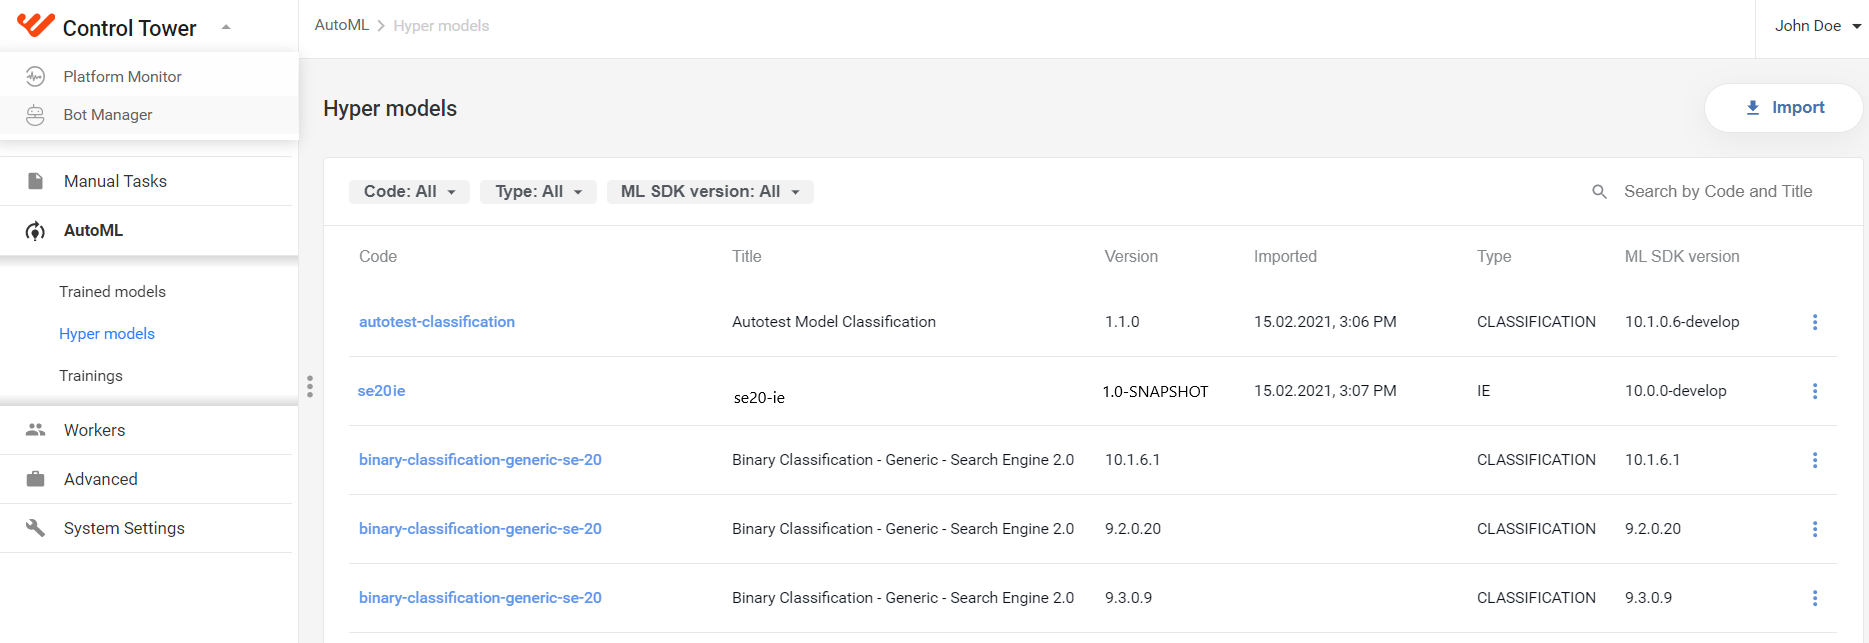Click the 15.02.2021, 3:07 PM imported cell
This screenshot has width=1869, height=643.
click(x=1325, y=391)
